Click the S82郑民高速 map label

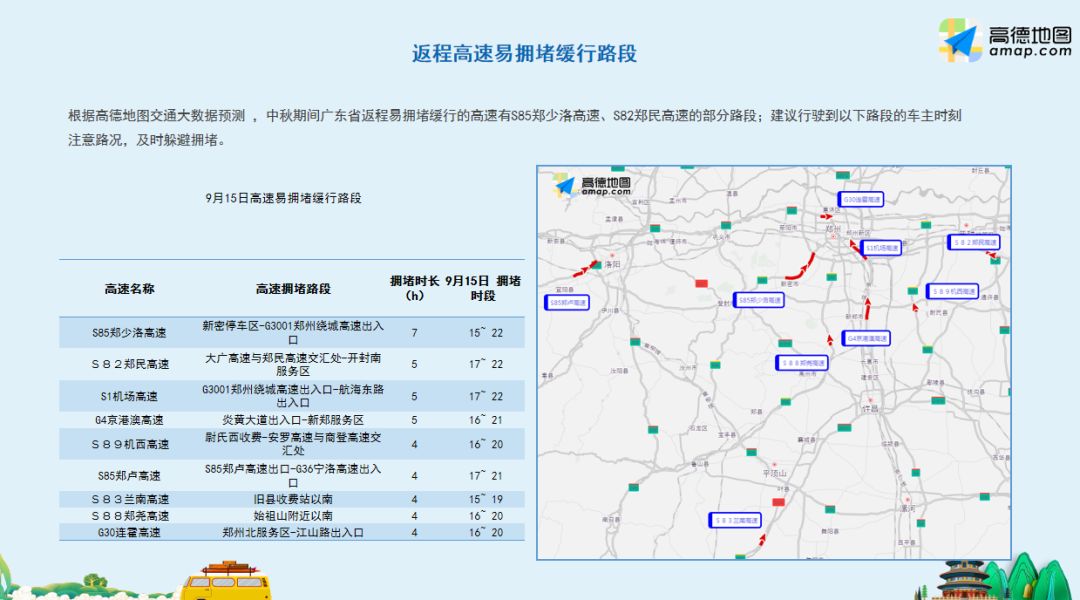(973, 242)
